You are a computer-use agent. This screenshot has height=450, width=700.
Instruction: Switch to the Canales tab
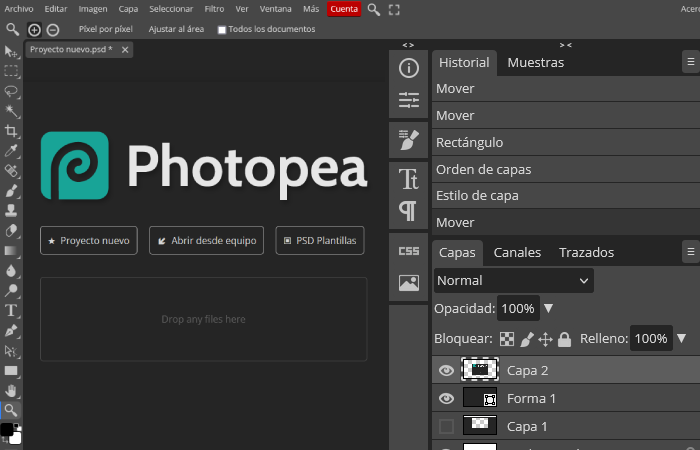[517, 253]
